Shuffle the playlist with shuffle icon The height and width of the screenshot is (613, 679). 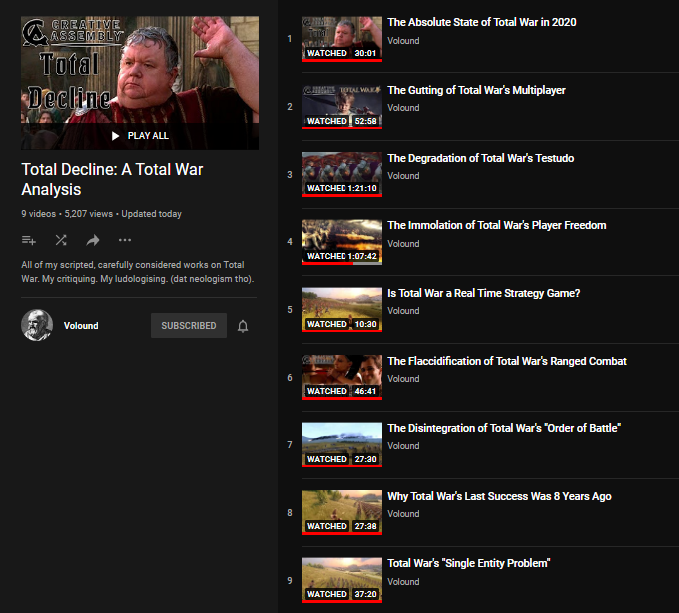(x=61, y=240)
